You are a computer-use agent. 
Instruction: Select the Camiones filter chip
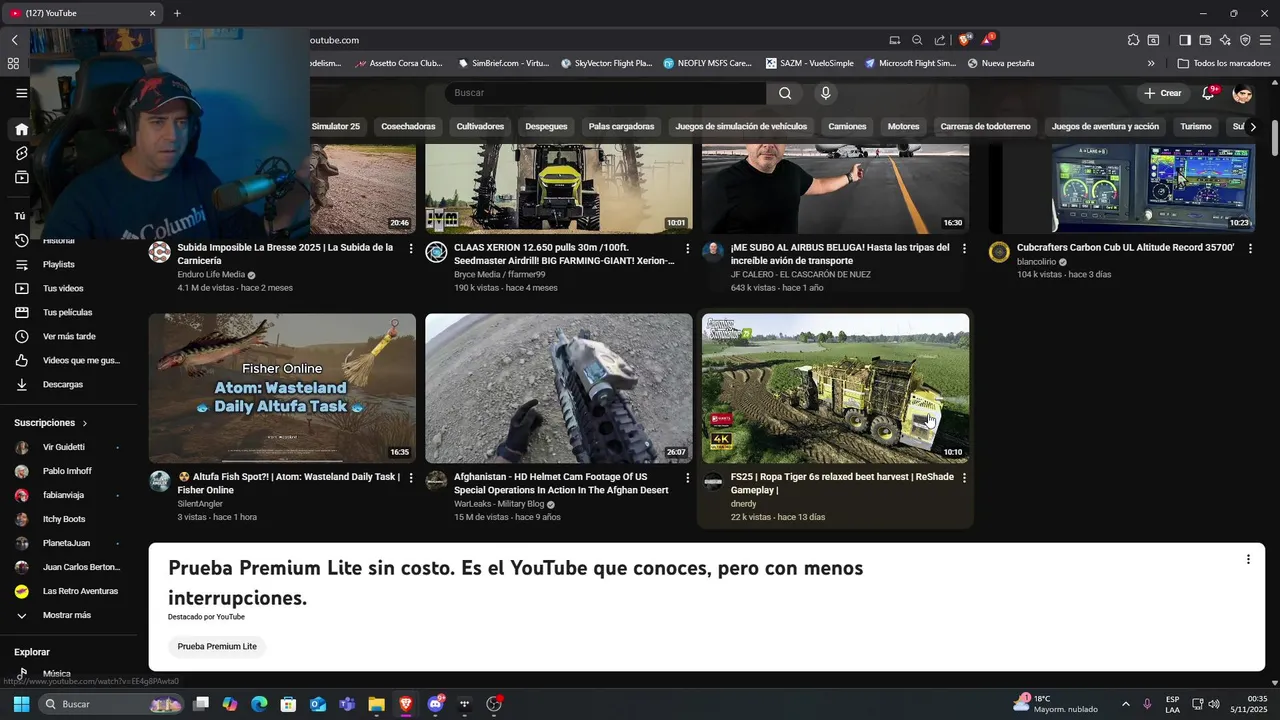pyautogui.click(x=847, y=127)
